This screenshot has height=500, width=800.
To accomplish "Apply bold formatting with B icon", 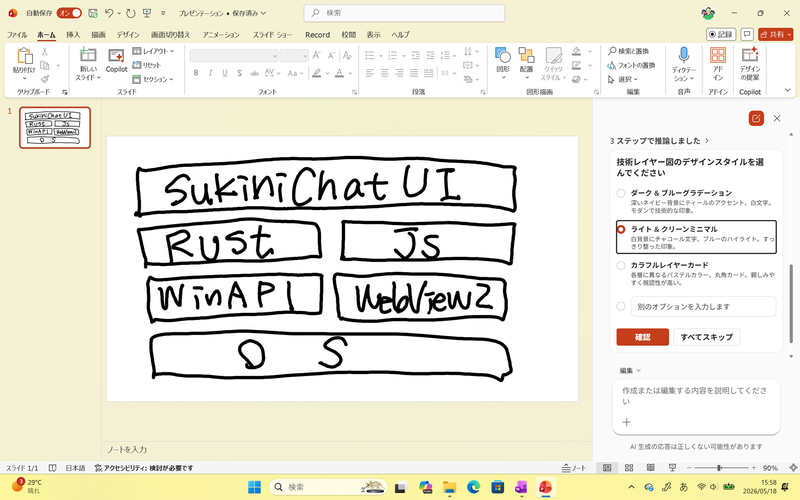I will pos(196,73).
